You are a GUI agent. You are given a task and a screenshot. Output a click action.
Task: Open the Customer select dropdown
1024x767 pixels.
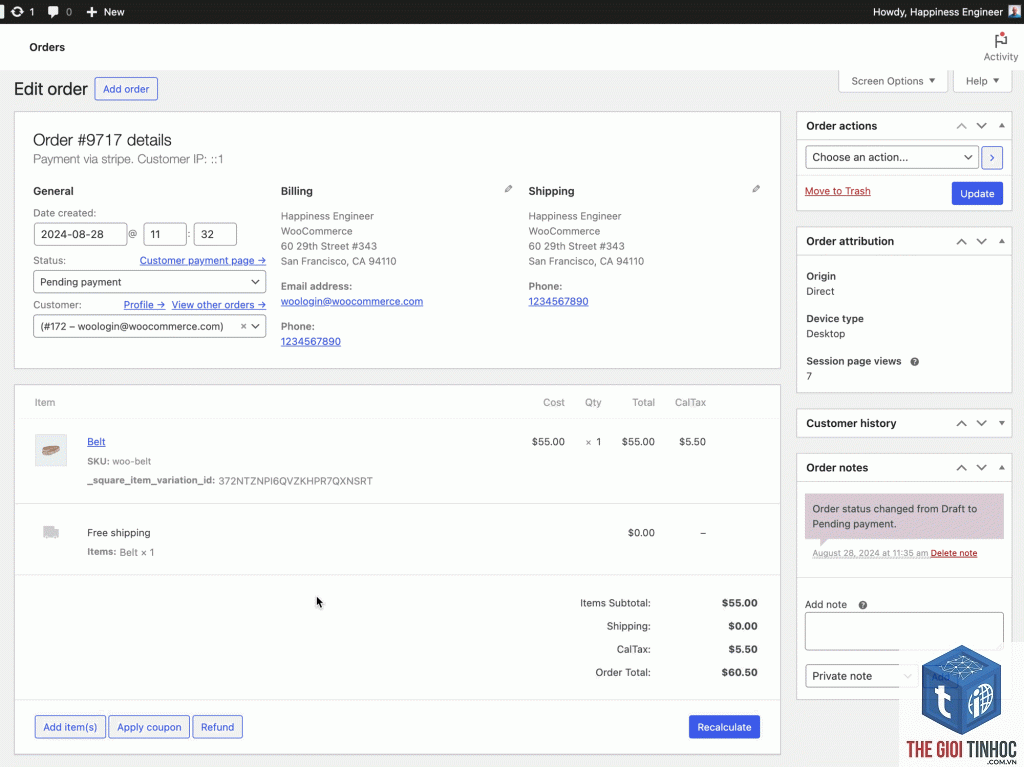(x=150, y=326)
